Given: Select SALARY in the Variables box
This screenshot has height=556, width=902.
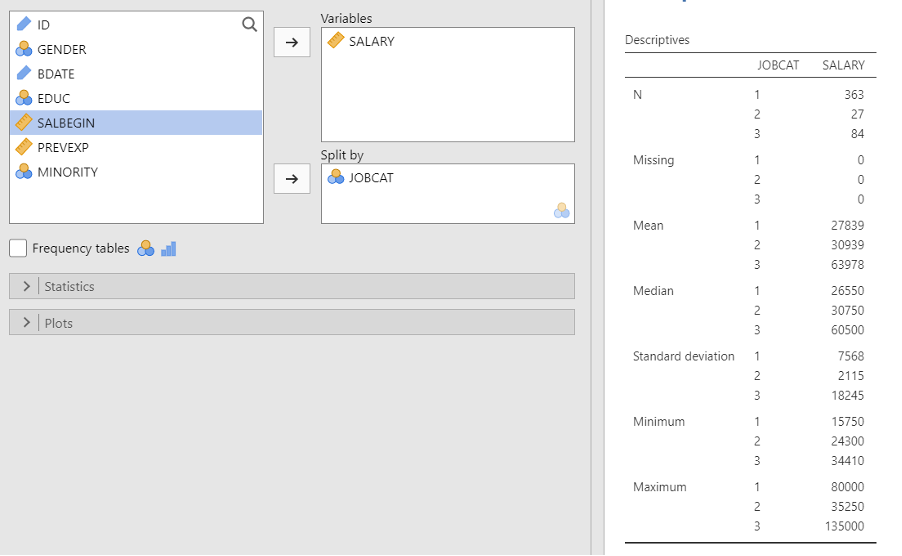Looking at the screenshot, I should (371, 41).
